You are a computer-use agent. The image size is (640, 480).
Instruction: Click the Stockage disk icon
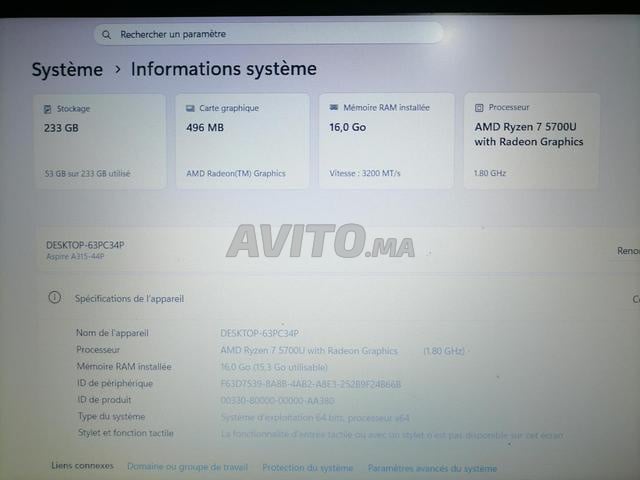48,109
